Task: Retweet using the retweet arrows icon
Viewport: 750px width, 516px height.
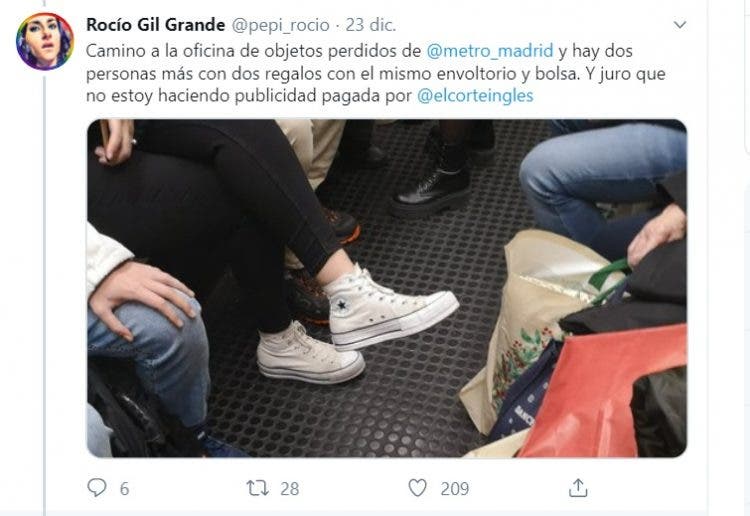Action: (x=257, y=488)
